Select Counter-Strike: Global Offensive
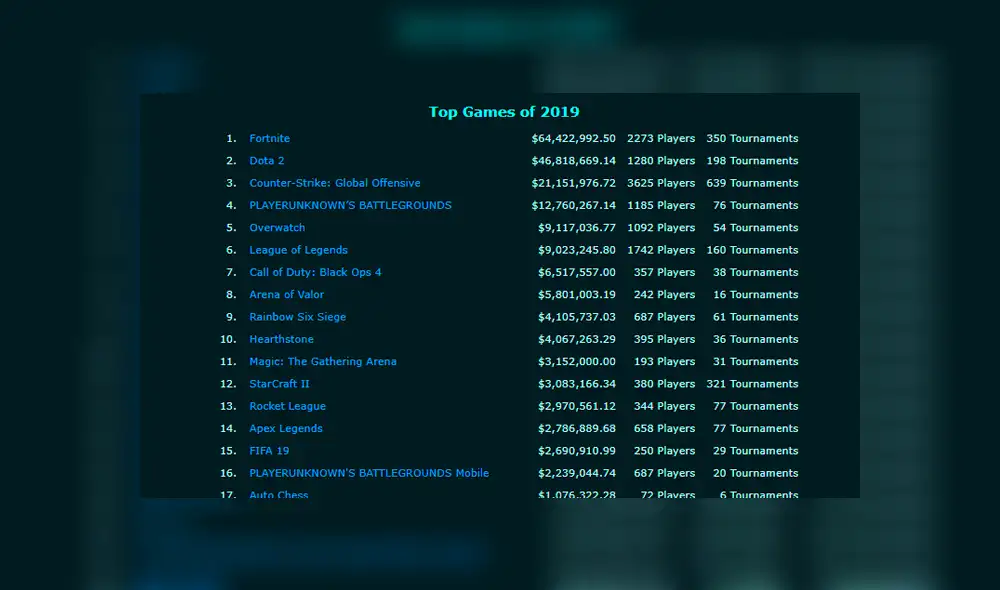Image resolution: width=1000 pixels, height=590 pixels. point(334,183)
